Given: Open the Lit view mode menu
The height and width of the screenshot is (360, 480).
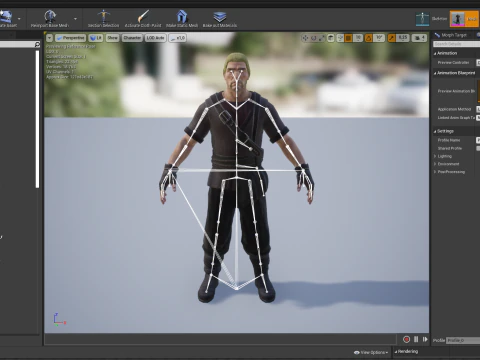Looking at the screenshot, I should [x=96, y=38].
